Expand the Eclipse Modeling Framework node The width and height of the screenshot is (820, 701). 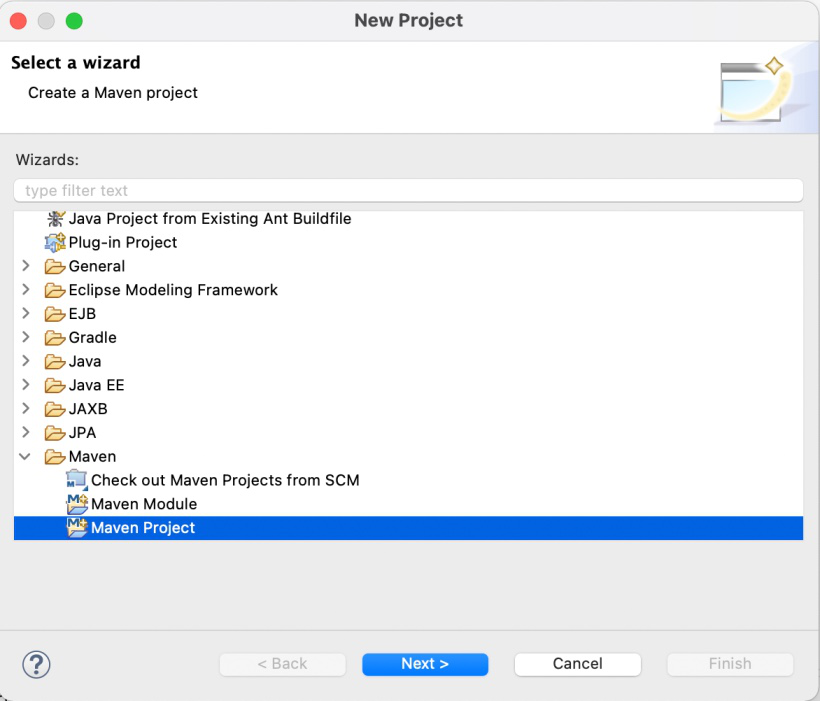coord(26,290)
